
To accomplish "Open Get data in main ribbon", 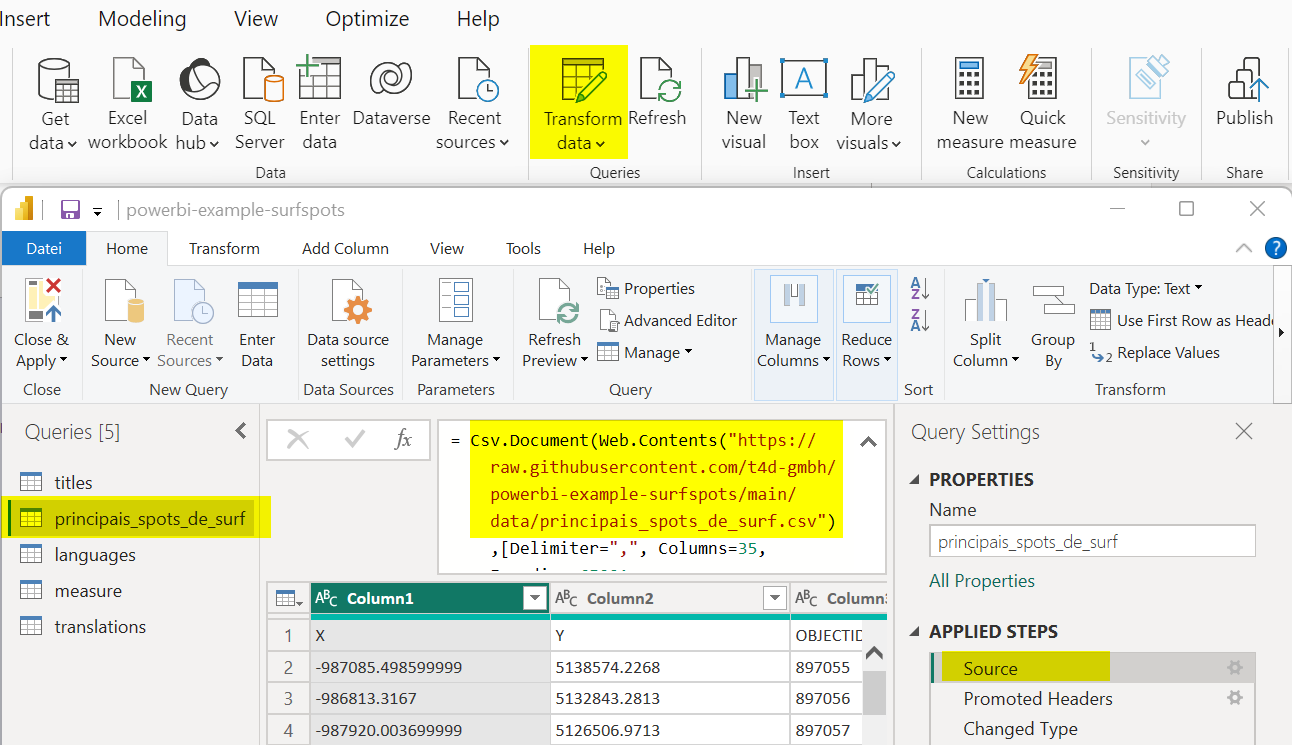I will (x=56, y=105).
